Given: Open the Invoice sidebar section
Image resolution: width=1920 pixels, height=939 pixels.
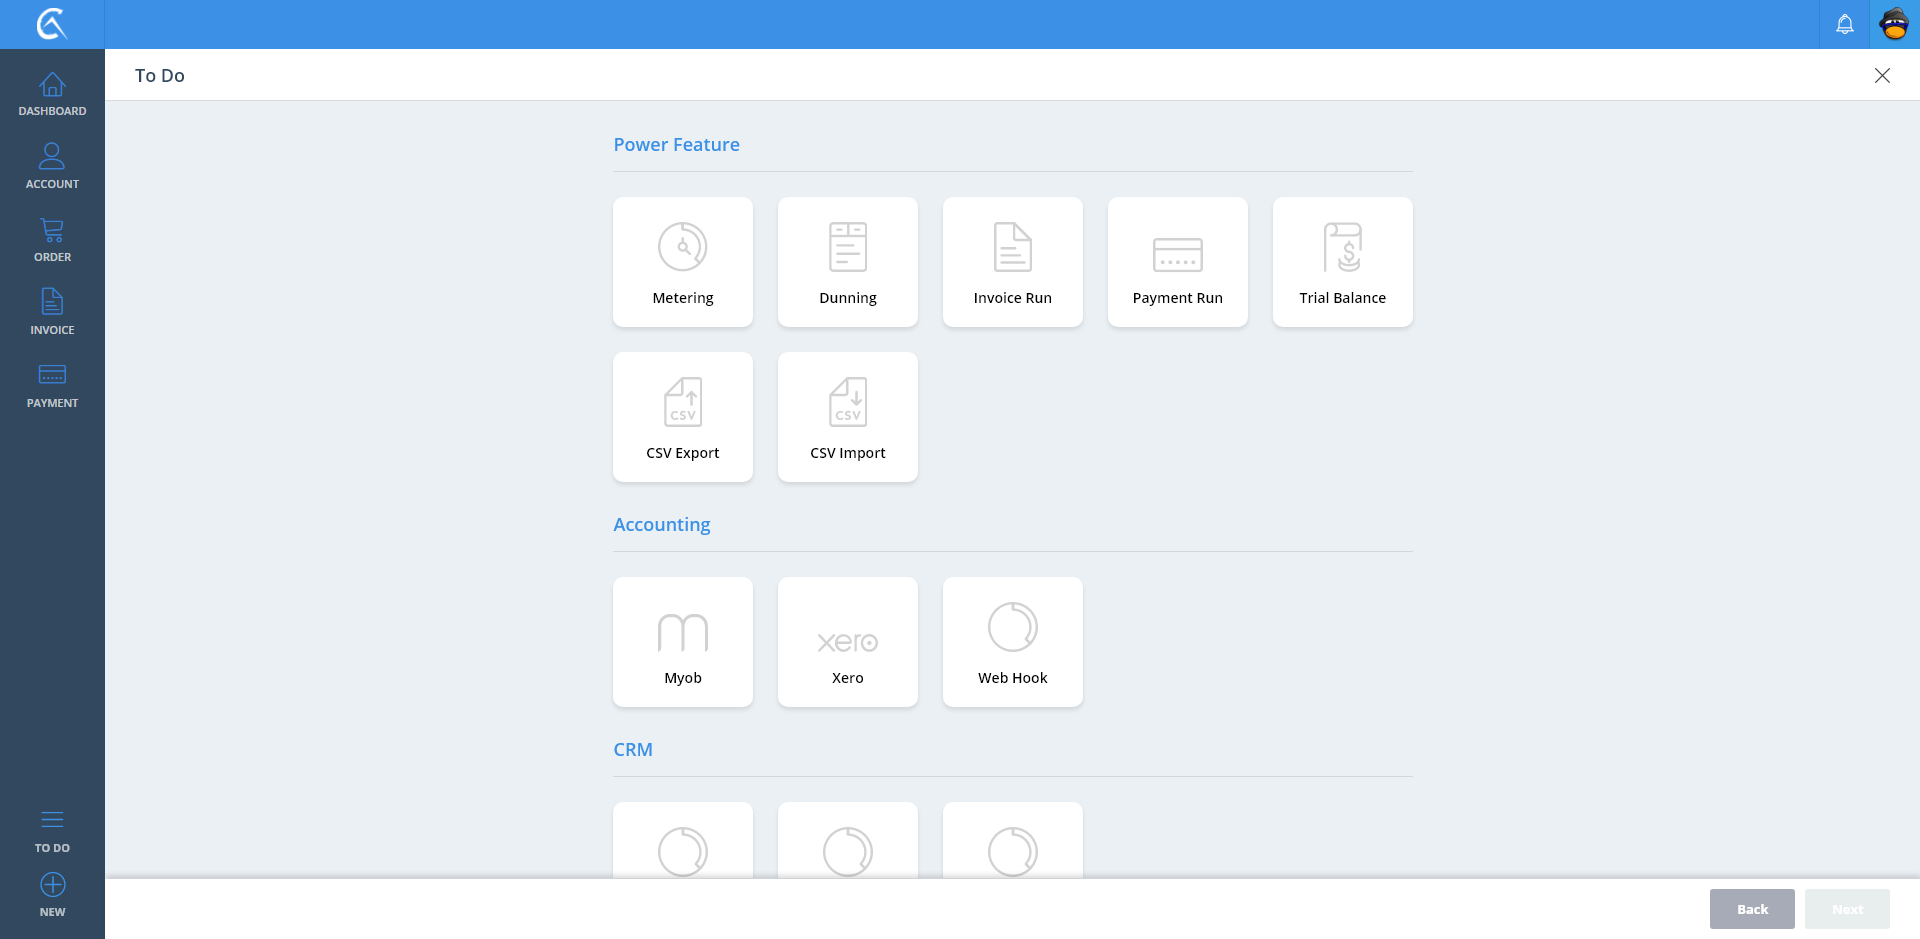Looking at the screenshot, I should (x=52, y=313).
